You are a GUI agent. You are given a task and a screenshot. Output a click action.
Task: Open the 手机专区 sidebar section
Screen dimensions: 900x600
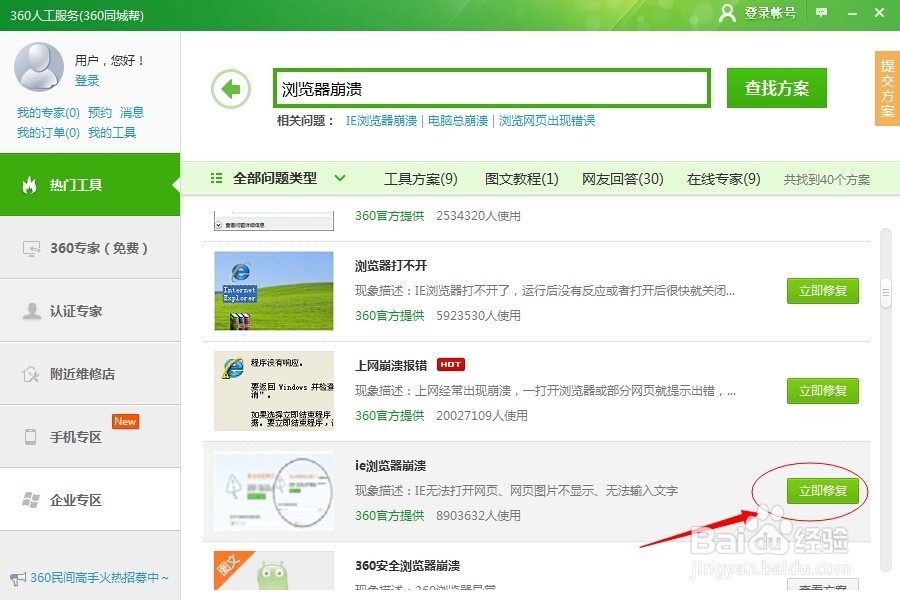coord(90,436)
